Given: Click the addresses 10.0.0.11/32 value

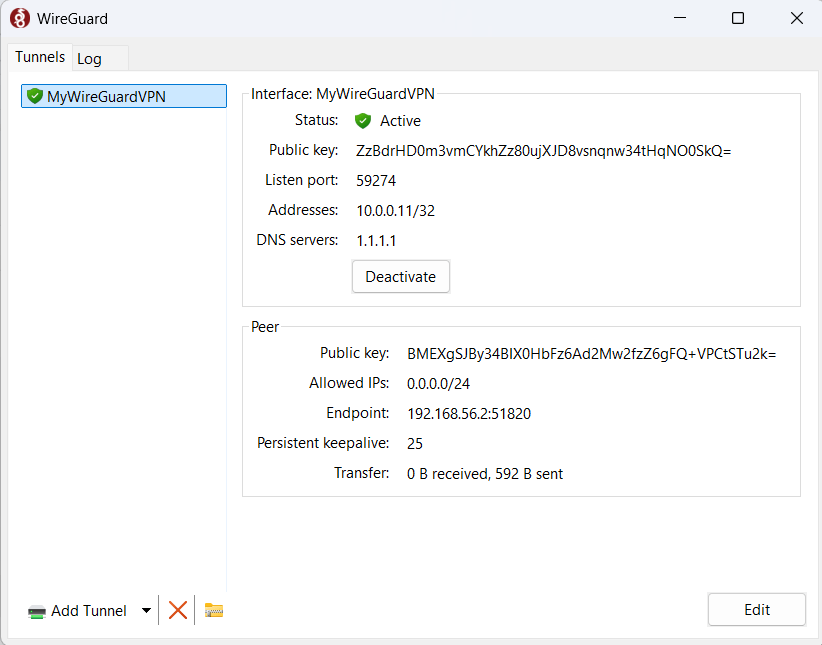Looking at the screenshot, I should coord(395,211).
